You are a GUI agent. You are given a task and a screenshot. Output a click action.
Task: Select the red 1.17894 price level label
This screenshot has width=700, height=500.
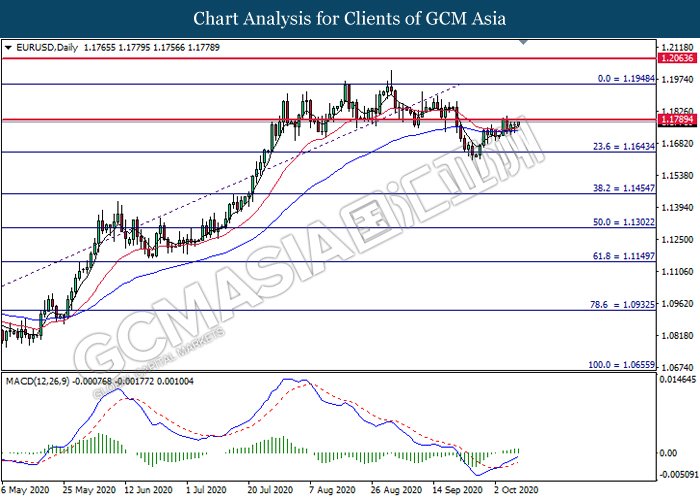677,119
